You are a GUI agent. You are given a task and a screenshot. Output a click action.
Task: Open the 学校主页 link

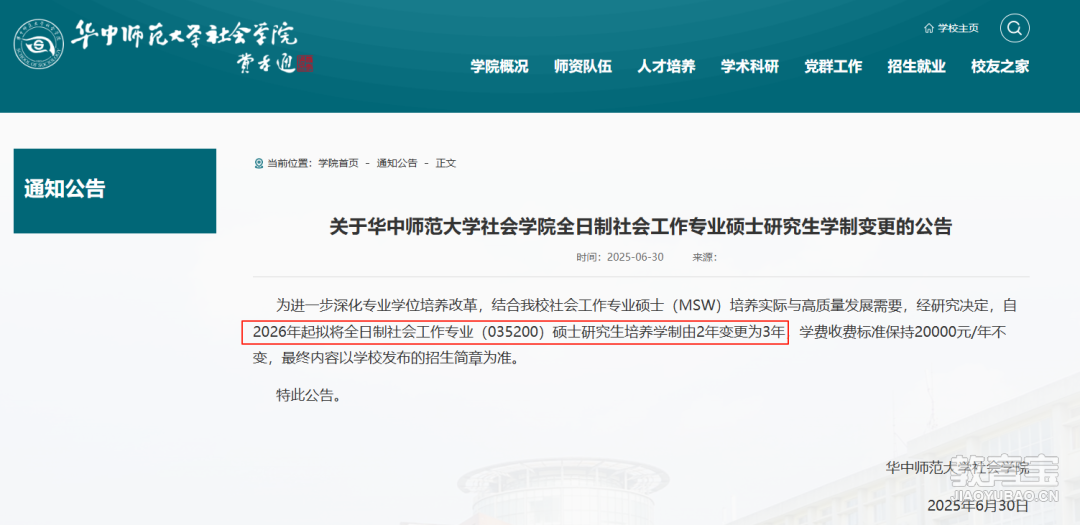pyautogui.click(x=958, y=28)
